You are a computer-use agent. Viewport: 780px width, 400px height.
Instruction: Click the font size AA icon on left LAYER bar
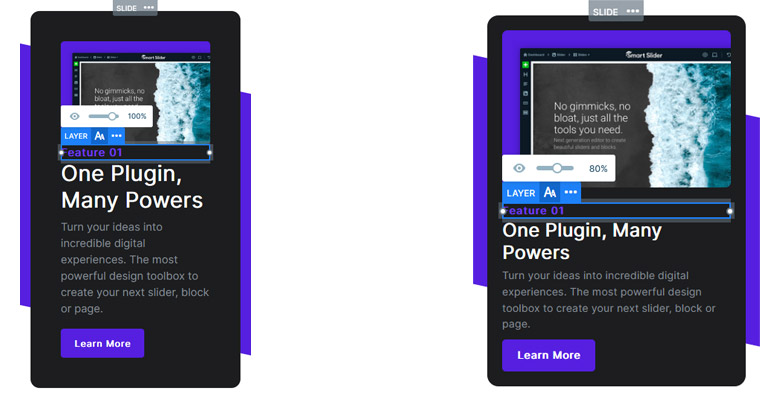tap(99, 136)
